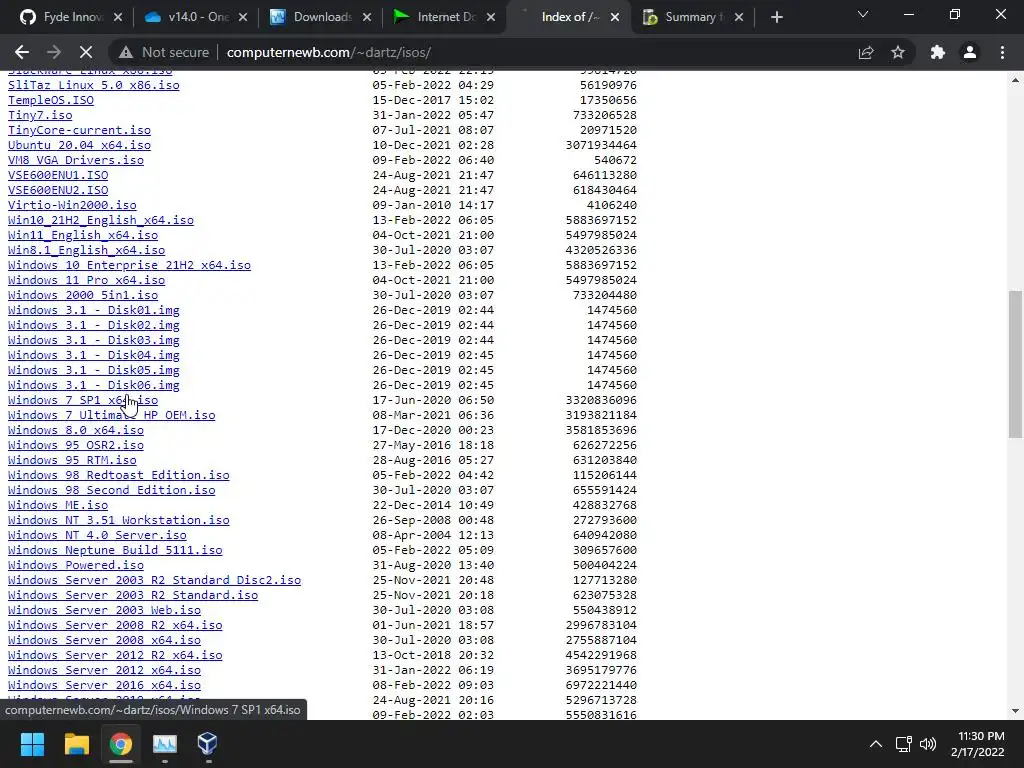Open the TinyCore-current.iso link

coord(79,130)
